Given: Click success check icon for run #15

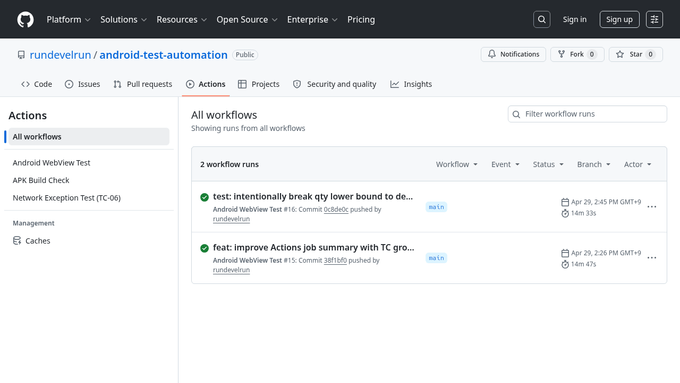Looking at the screenshot, I should click(x=204, y=248).
